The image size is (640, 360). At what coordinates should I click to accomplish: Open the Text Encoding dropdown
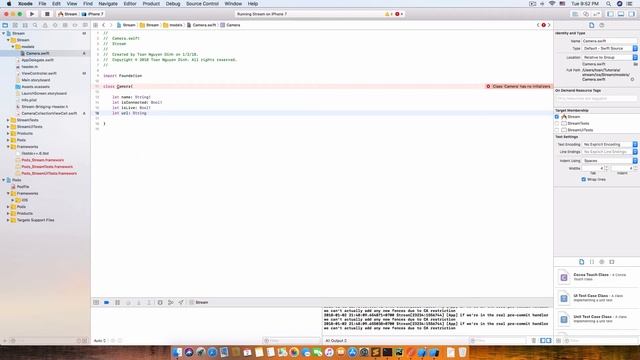[609, 144]
